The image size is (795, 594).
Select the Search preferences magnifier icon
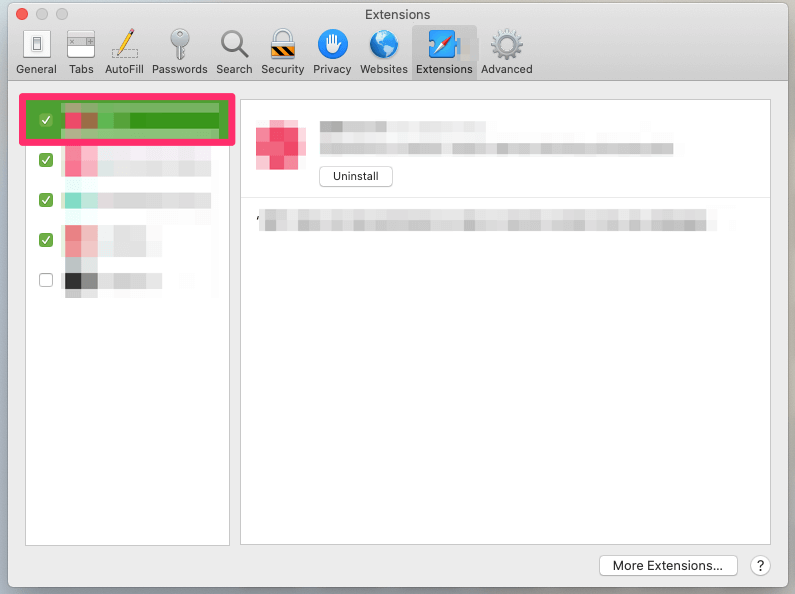point(234,51)
